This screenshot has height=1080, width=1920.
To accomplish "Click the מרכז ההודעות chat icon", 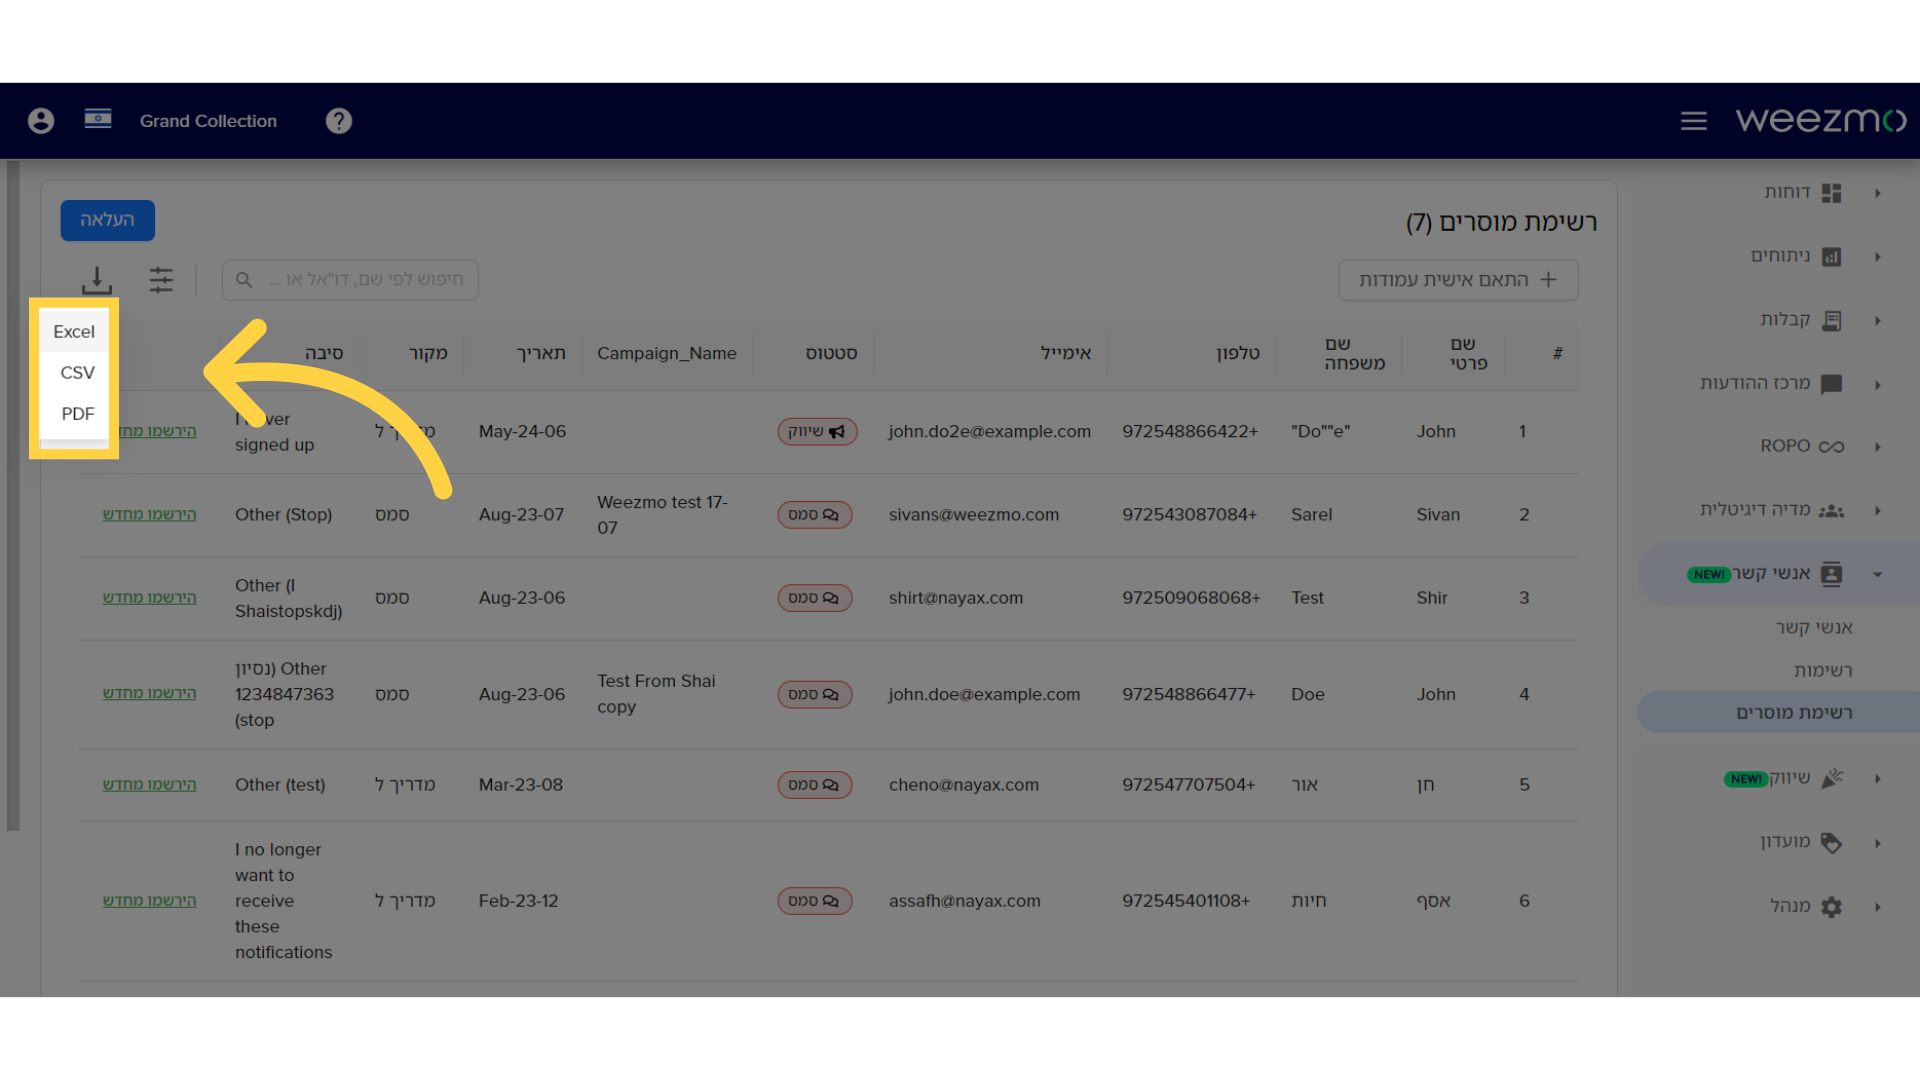I will (1832, 385).
